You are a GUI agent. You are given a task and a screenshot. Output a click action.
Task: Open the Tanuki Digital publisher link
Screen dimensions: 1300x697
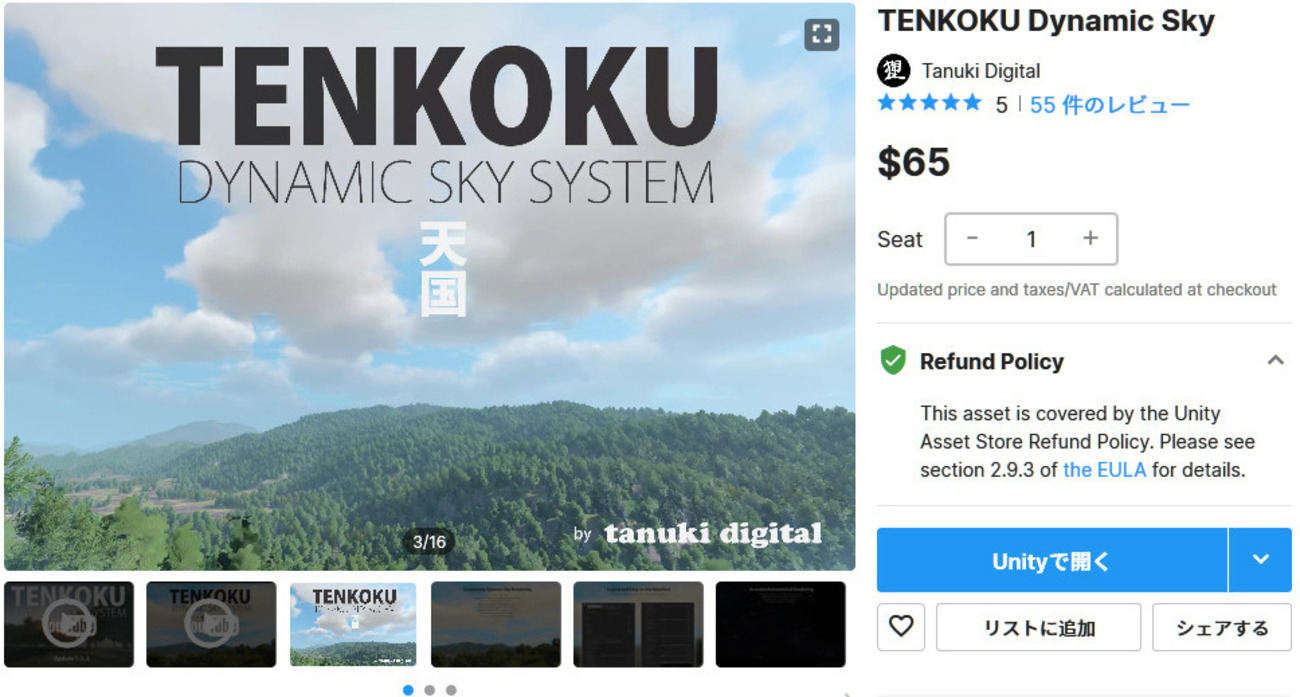pos(980,71)
